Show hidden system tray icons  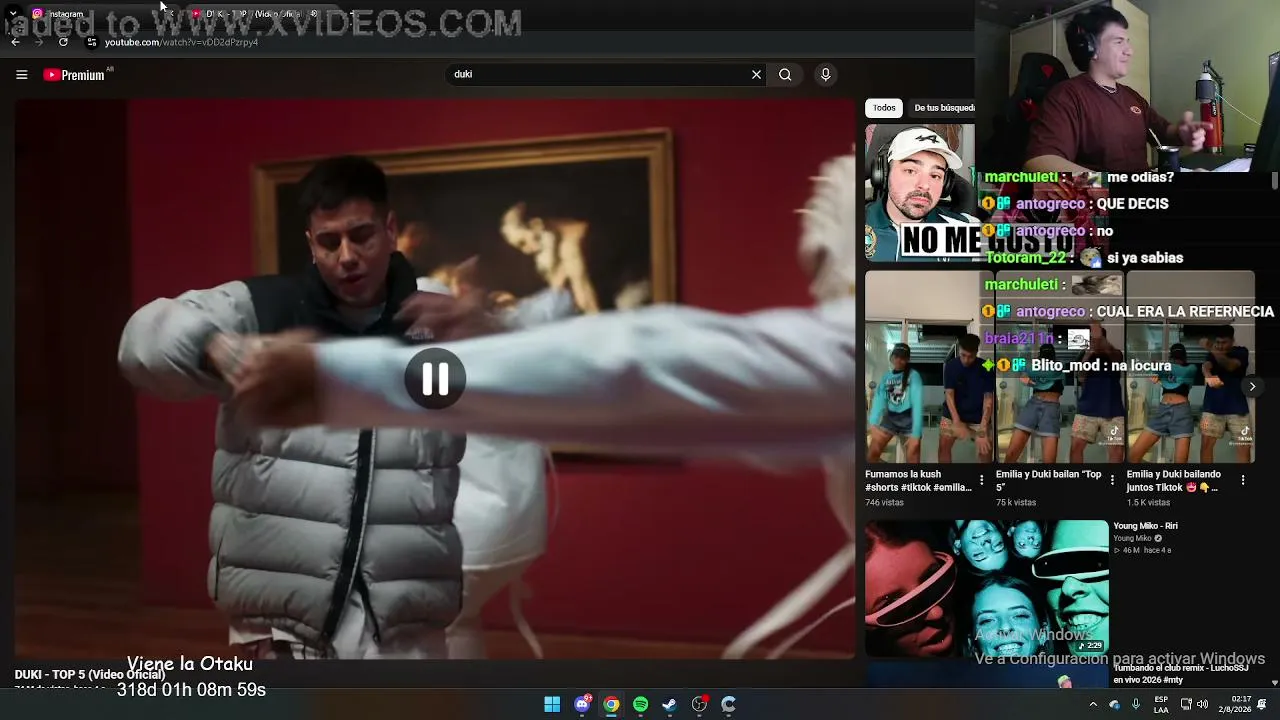[x=1093, y=704]
